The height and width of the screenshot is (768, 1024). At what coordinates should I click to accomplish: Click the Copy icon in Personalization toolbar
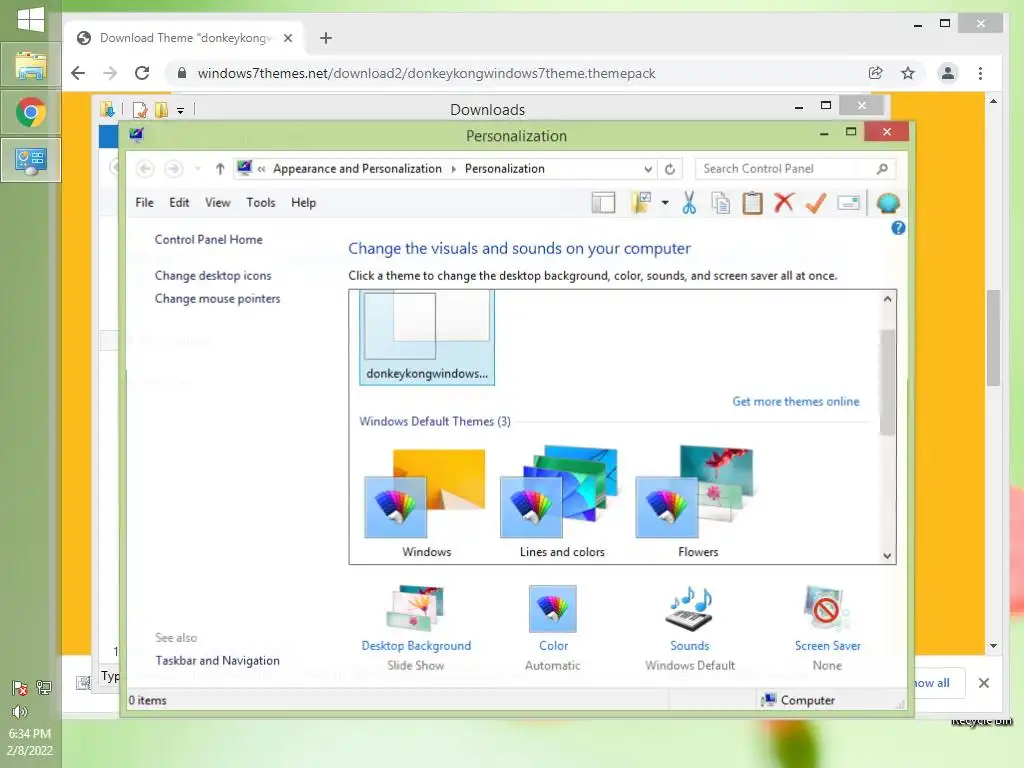721,203
